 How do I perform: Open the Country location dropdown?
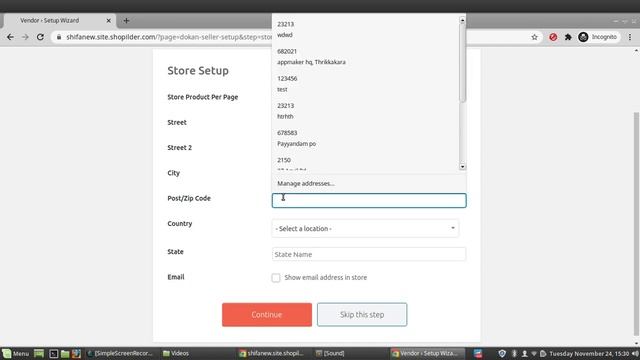click(365, 229)
